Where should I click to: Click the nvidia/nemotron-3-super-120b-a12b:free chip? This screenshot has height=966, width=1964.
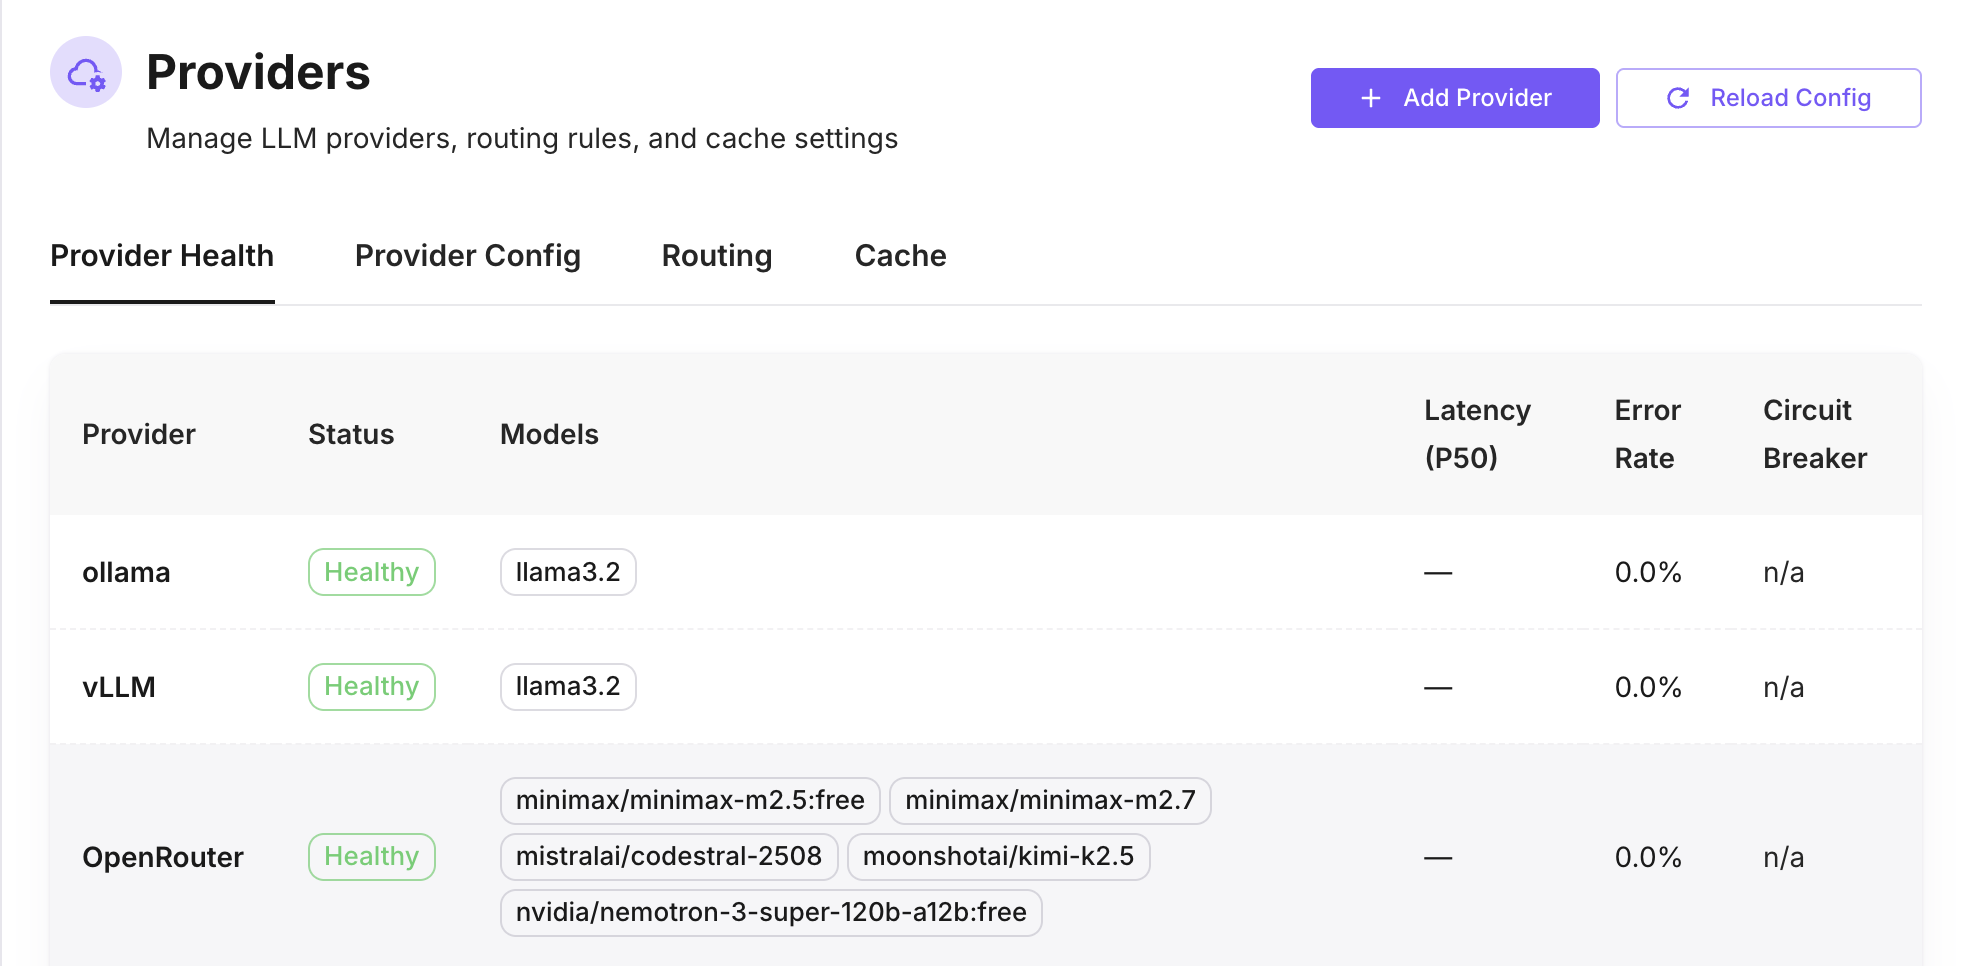[x=771, y=912]
